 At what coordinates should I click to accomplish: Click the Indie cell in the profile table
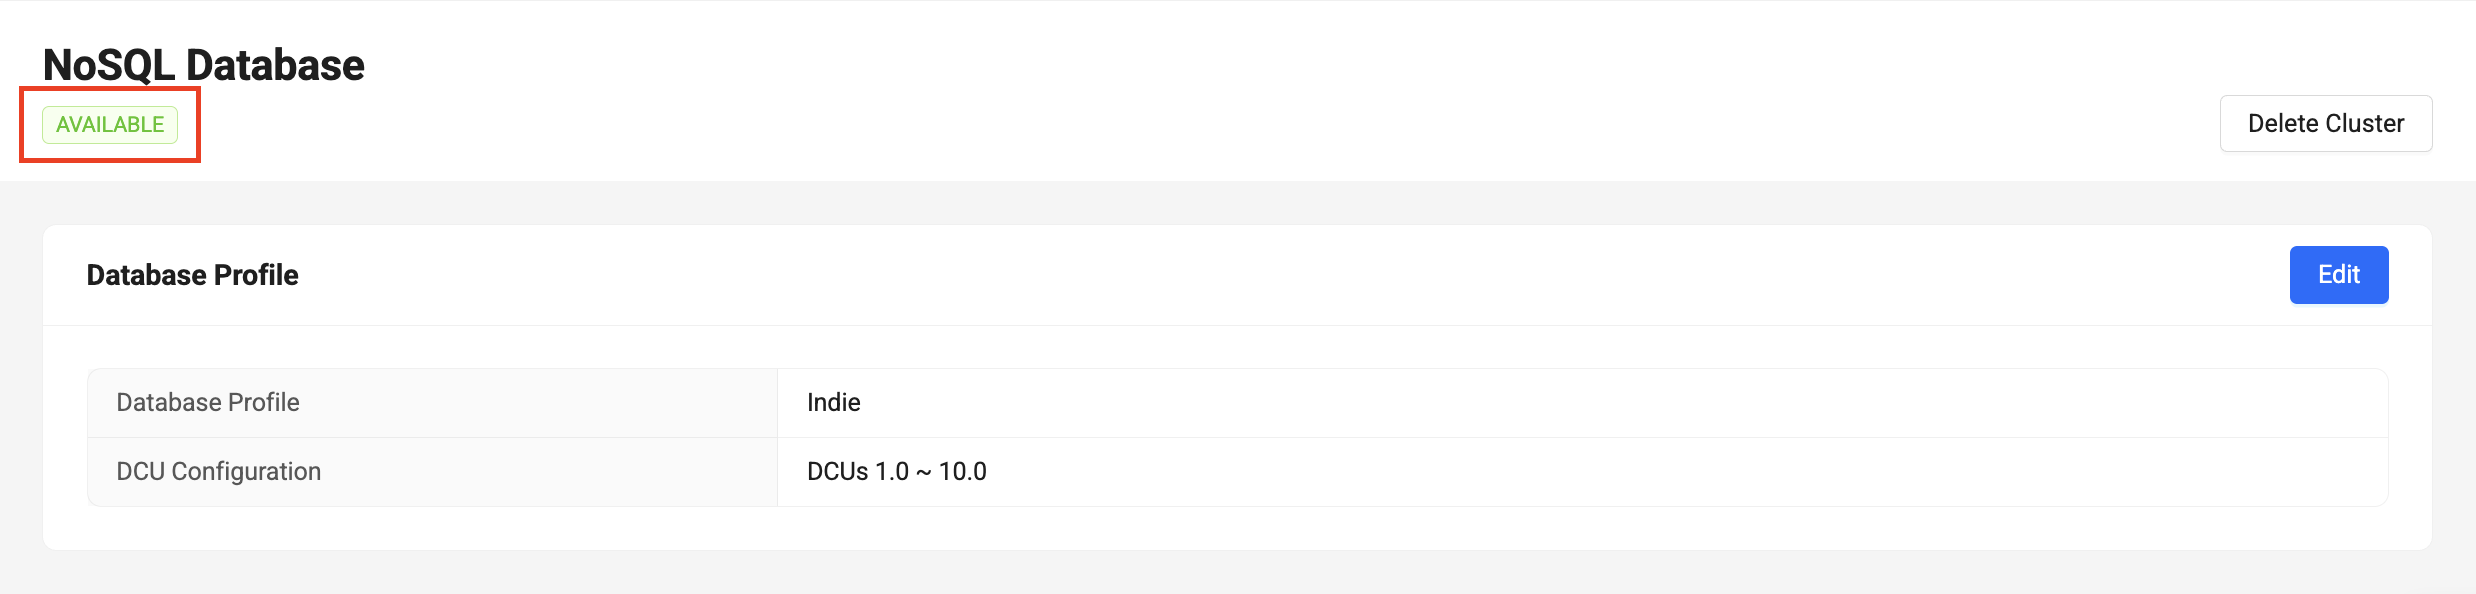point(834,402)
